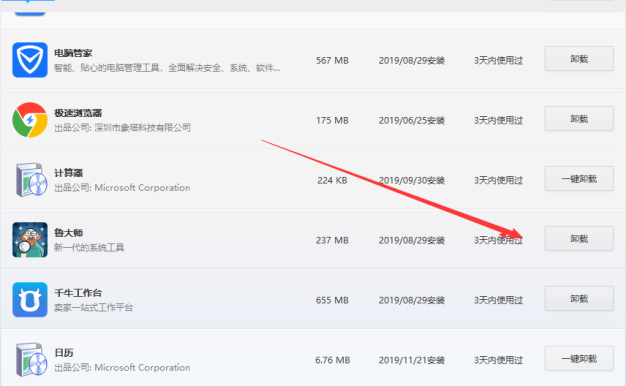This screenshot has width=626, height=386.
Task: Click the 567 MB size value
Action: click(332, 60)
